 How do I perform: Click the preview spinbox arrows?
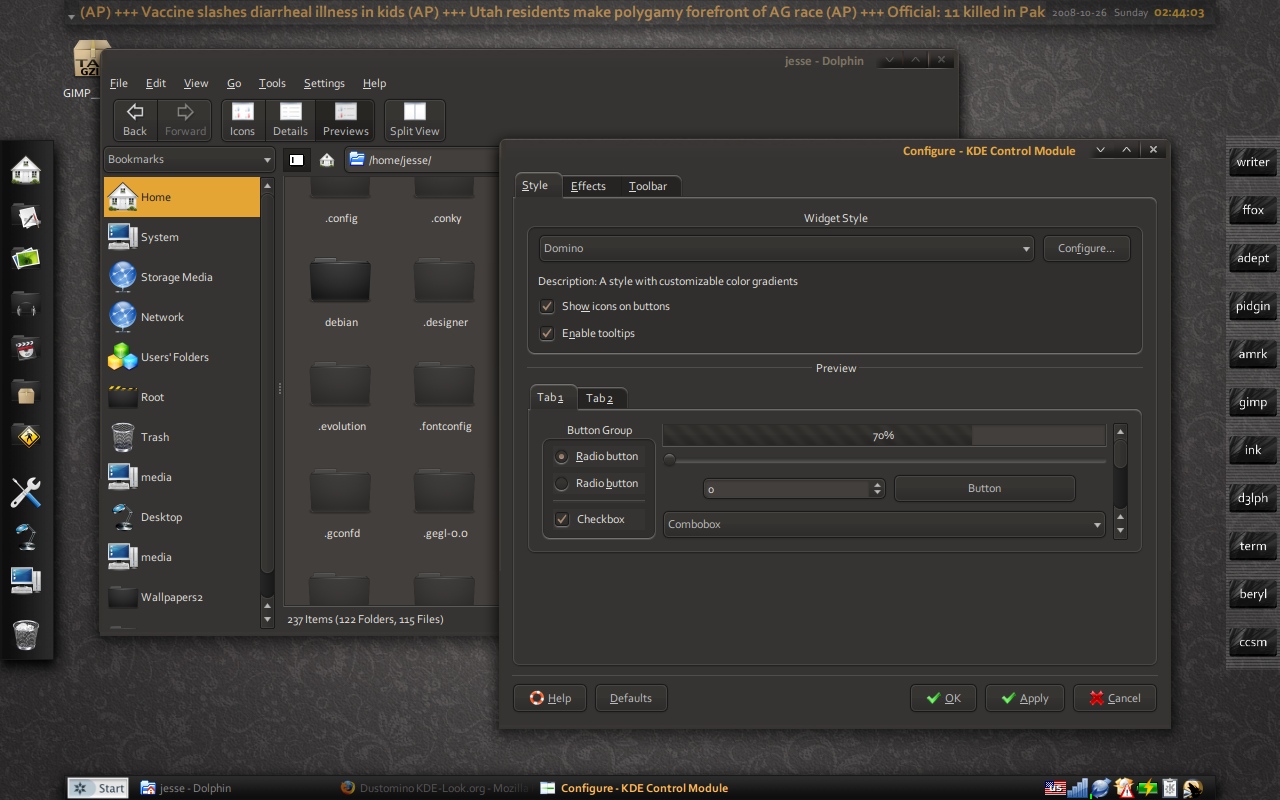click(878, 488)
